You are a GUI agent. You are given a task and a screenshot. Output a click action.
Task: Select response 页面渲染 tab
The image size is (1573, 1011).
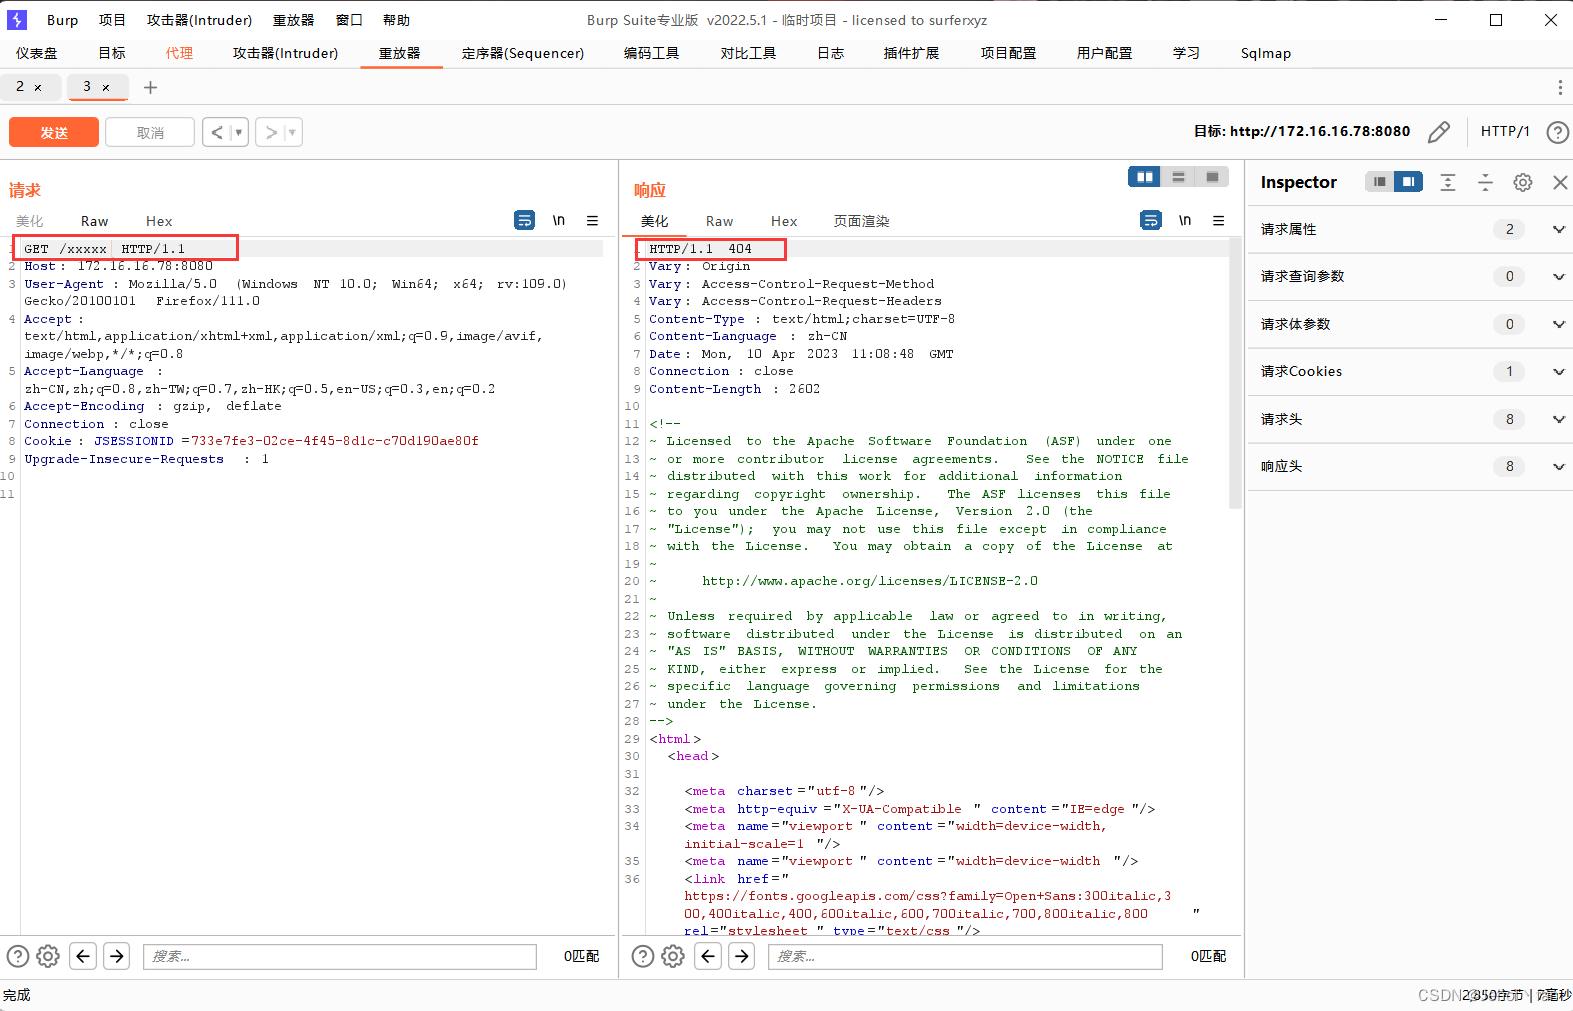click(862, 221)
